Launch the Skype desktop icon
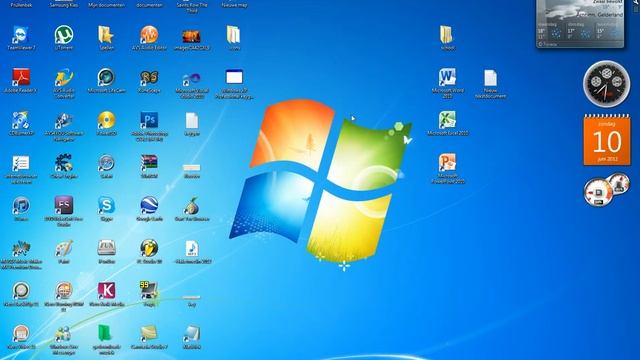The height and width of the screenshot is (360, 640). [106, 205]
